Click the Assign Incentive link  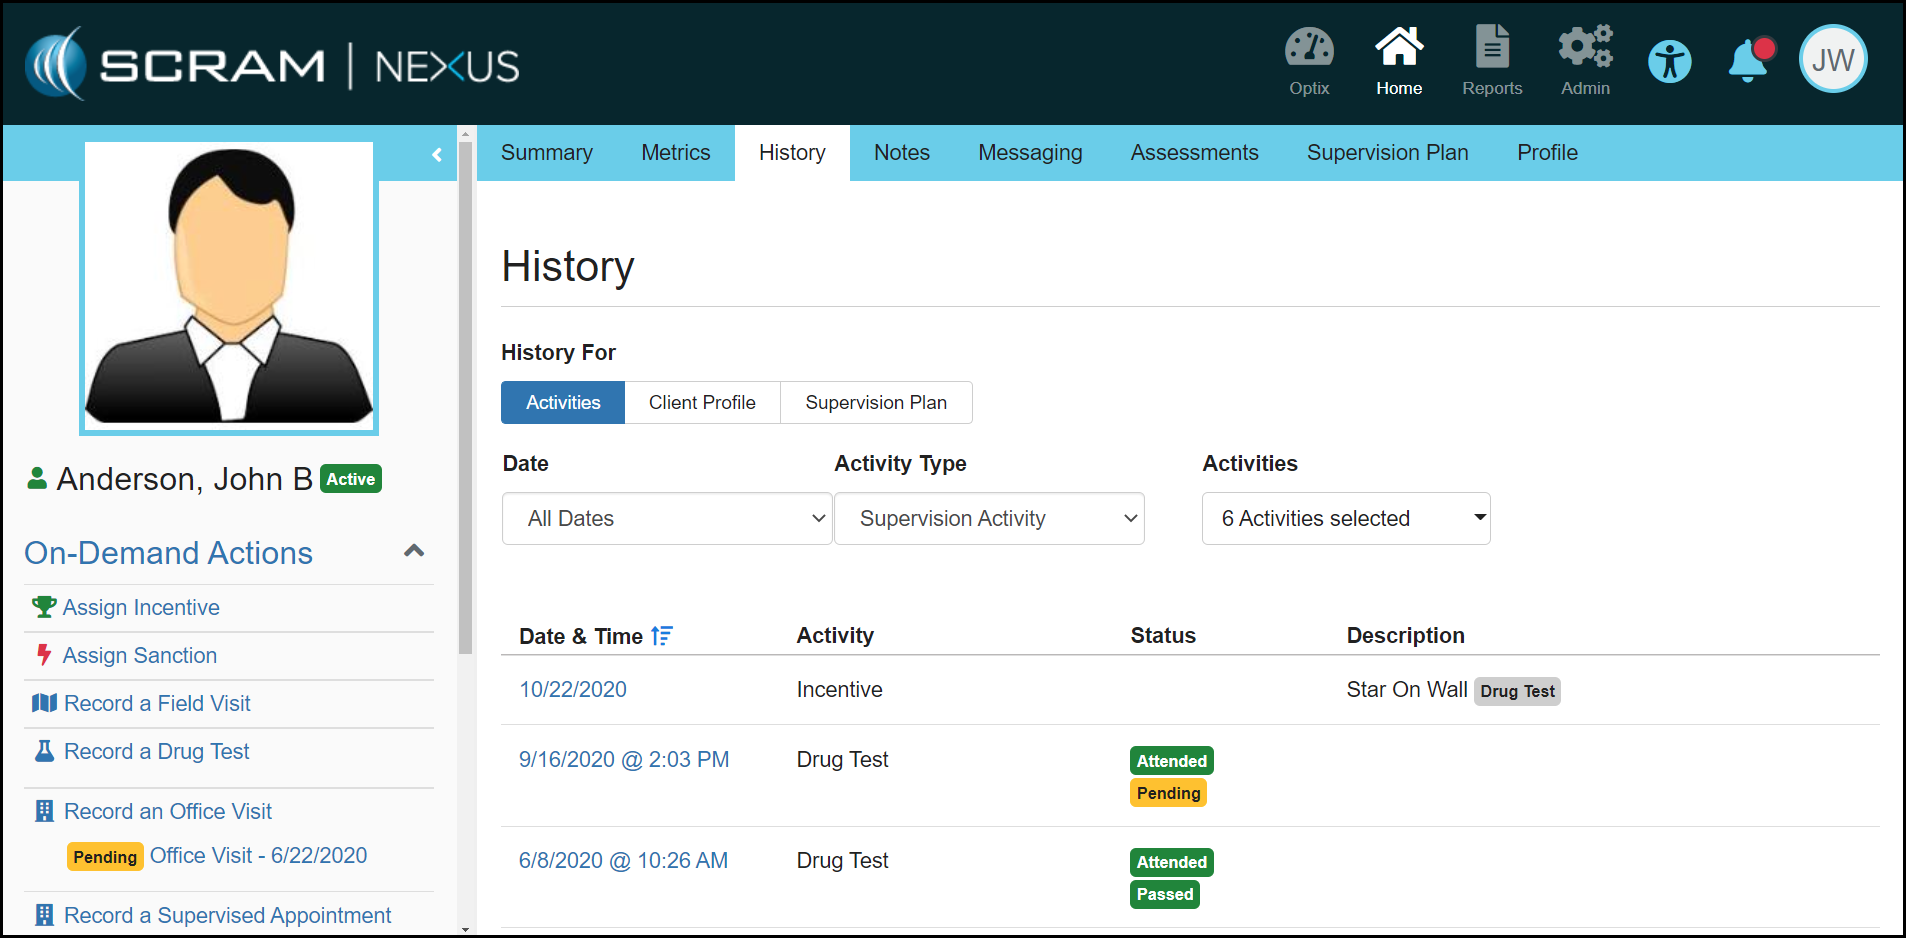pyautogui.click(x=141, y=607)
